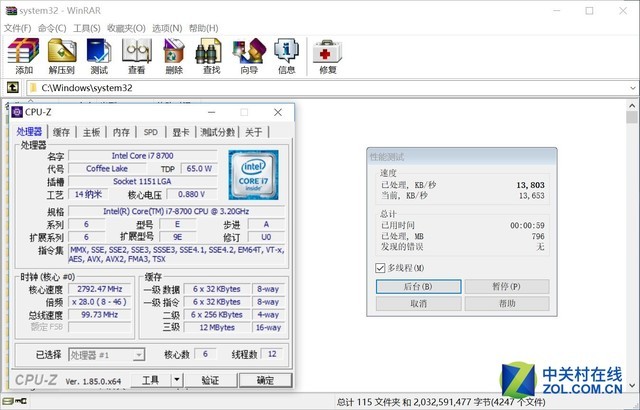Click the up-one-level folder arrow icon
The width and height of the screenshot is (640, 410).
13,87
